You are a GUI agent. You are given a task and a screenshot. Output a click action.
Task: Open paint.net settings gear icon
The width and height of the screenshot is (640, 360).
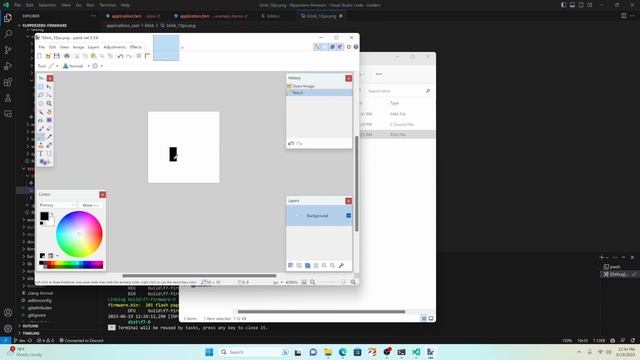[x=349, y=47]
